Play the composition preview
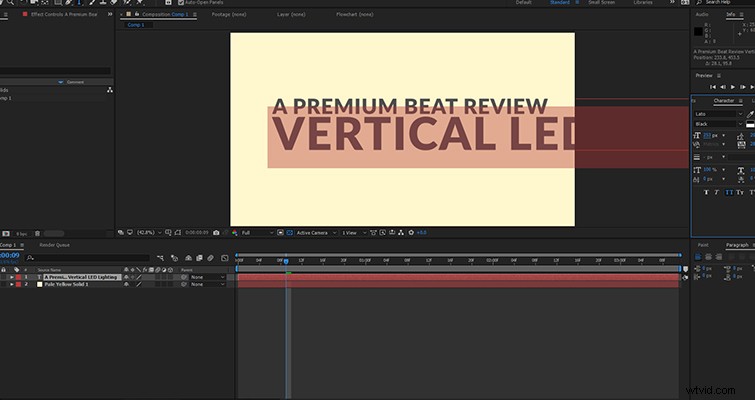 point(733,87)
